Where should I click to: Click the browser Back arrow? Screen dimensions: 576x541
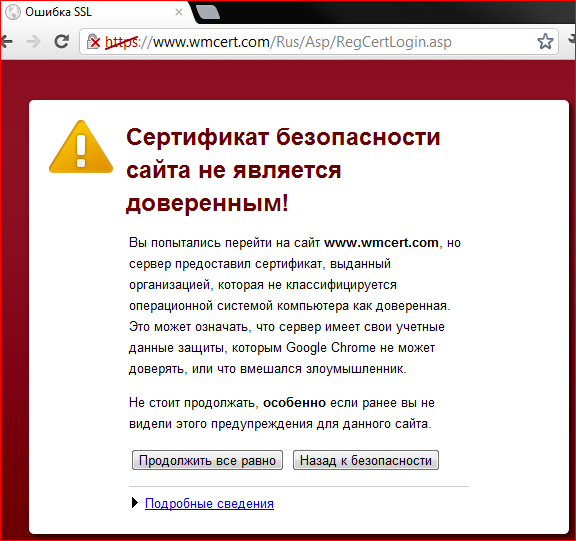click(x=7, y=42)
